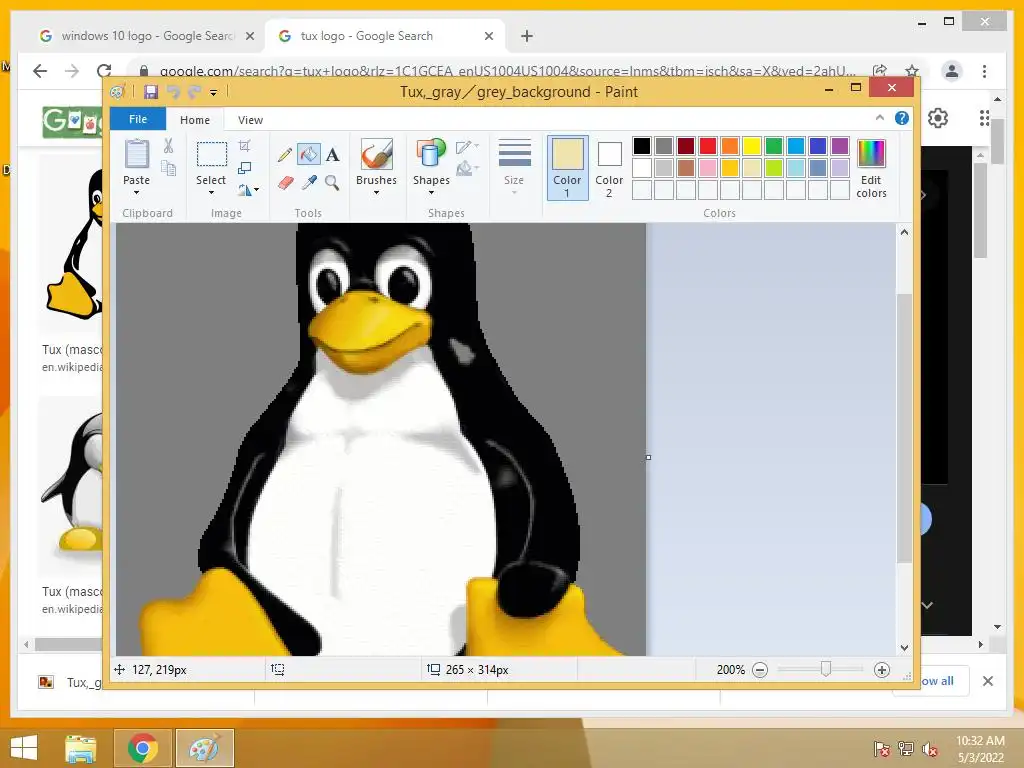This screenshot has width=1024, height=768.
Task: Open the Brushes dropdown arrow
Action: tap(377, 193)
